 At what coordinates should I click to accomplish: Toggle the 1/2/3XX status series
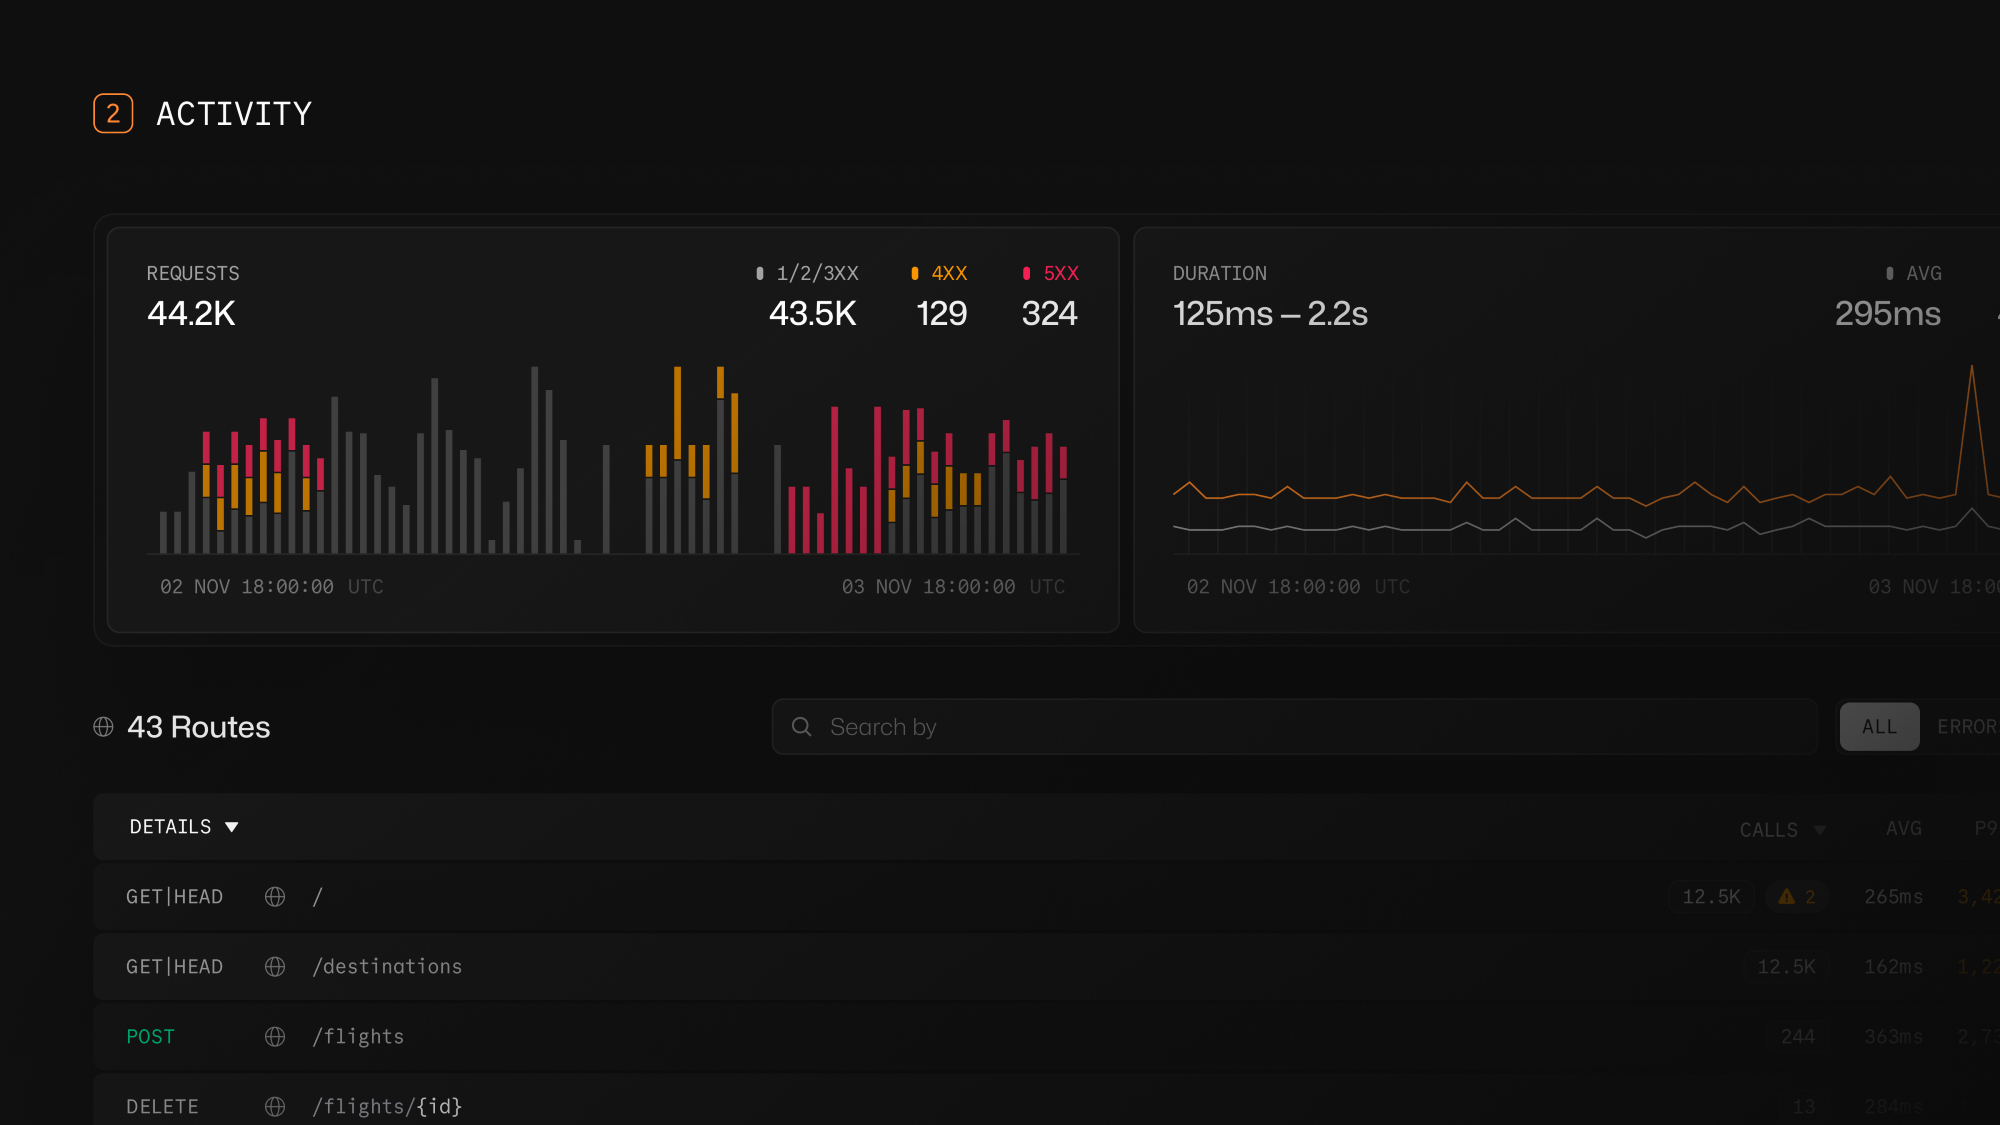808,273
